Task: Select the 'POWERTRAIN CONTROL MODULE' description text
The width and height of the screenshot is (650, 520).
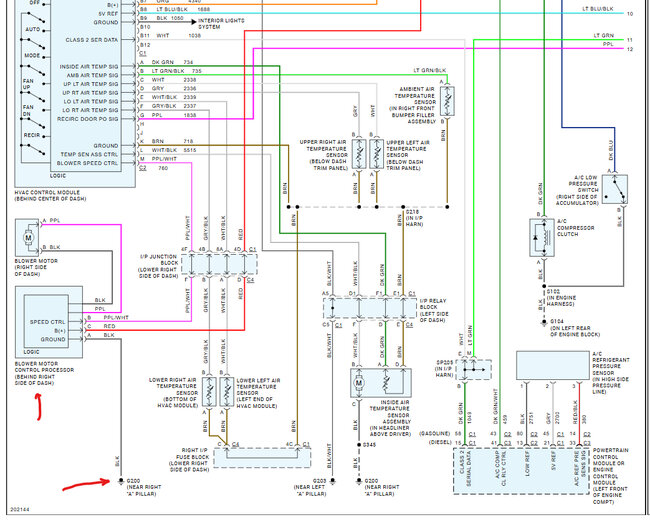Action: coord(611,476)
